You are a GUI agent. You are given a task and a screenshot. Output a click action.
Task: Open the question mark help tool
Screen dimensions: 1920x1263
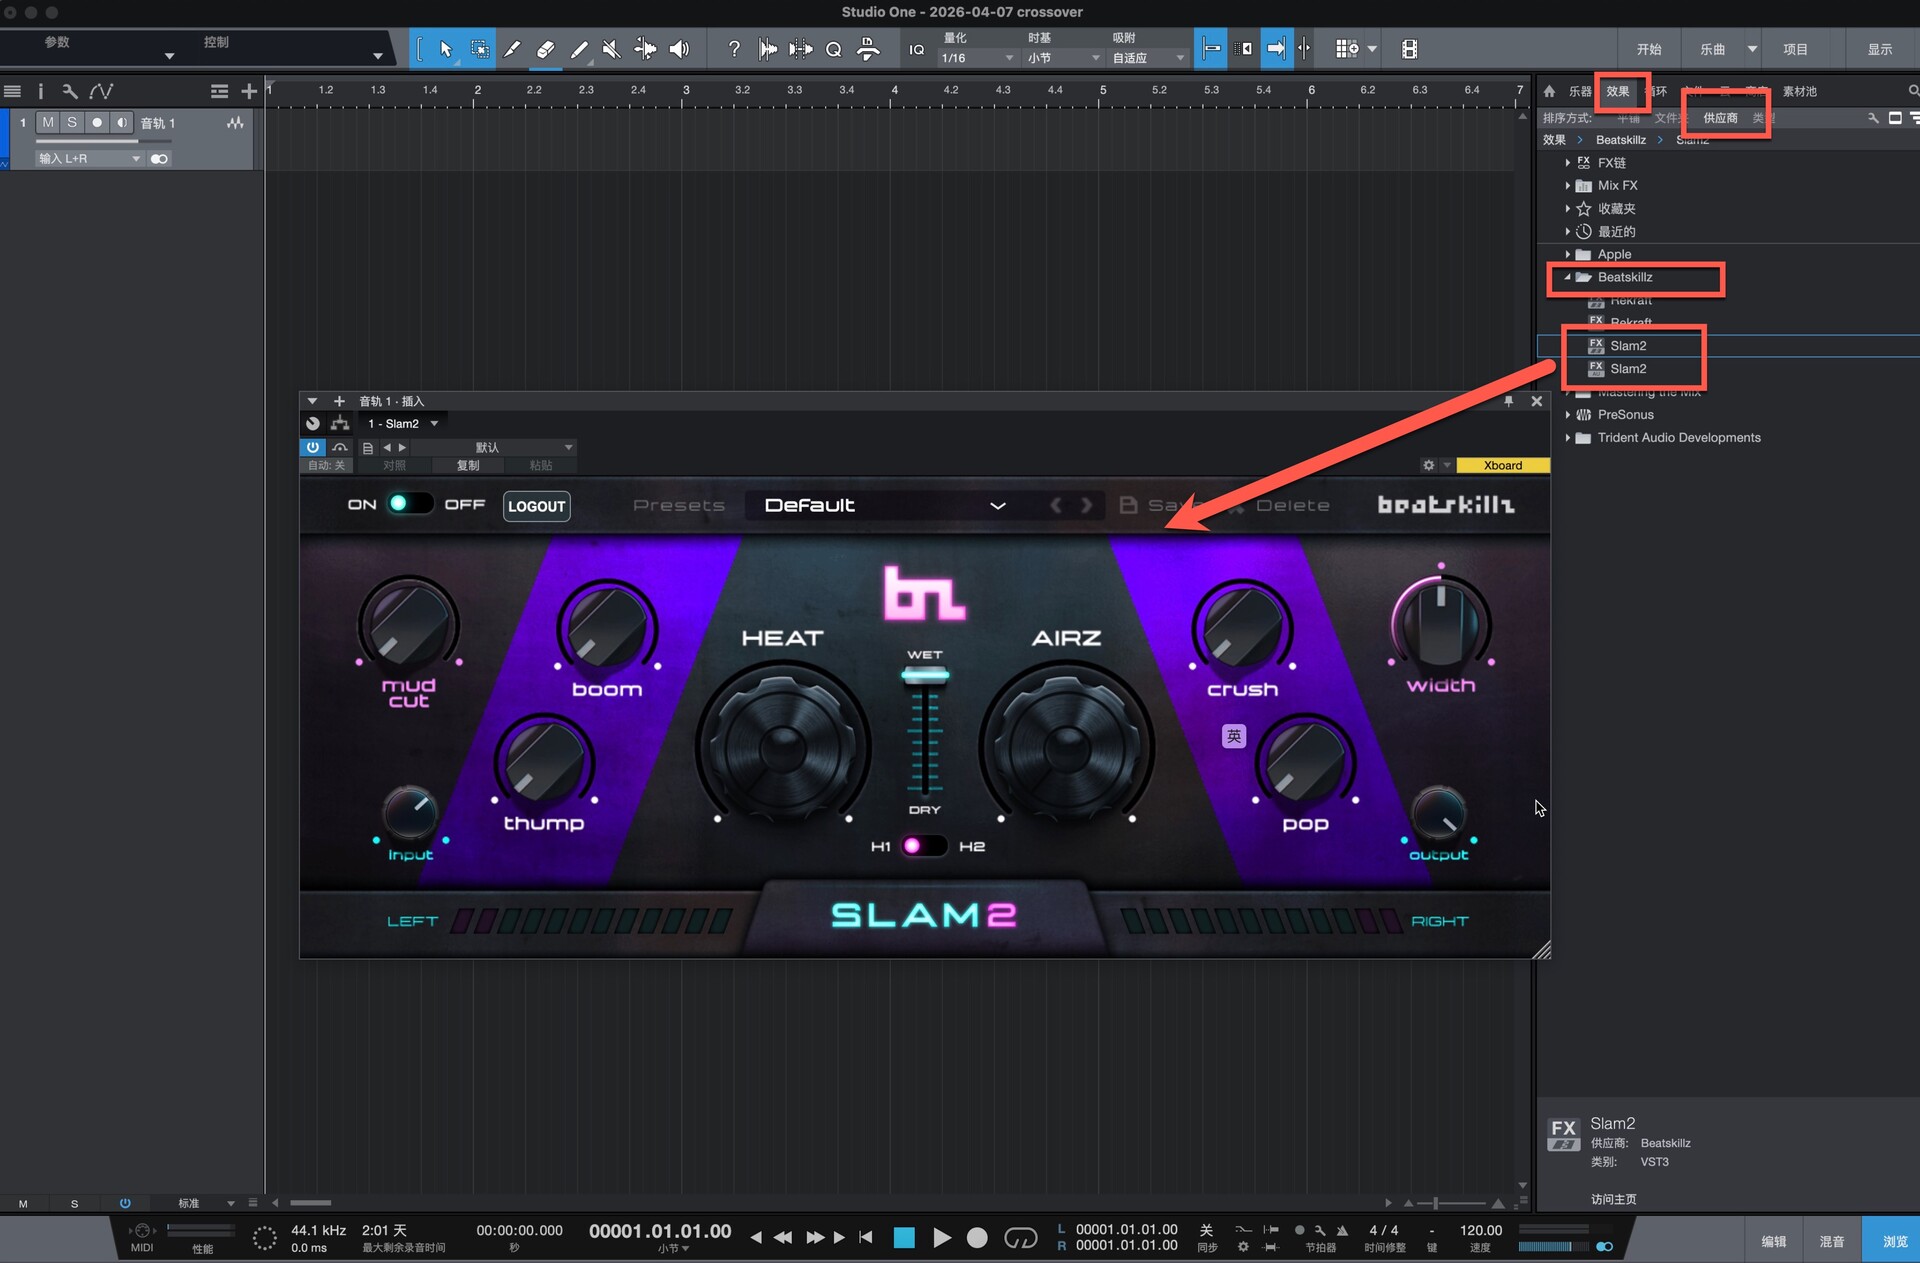pyautogui.click(x=734, y=49)
